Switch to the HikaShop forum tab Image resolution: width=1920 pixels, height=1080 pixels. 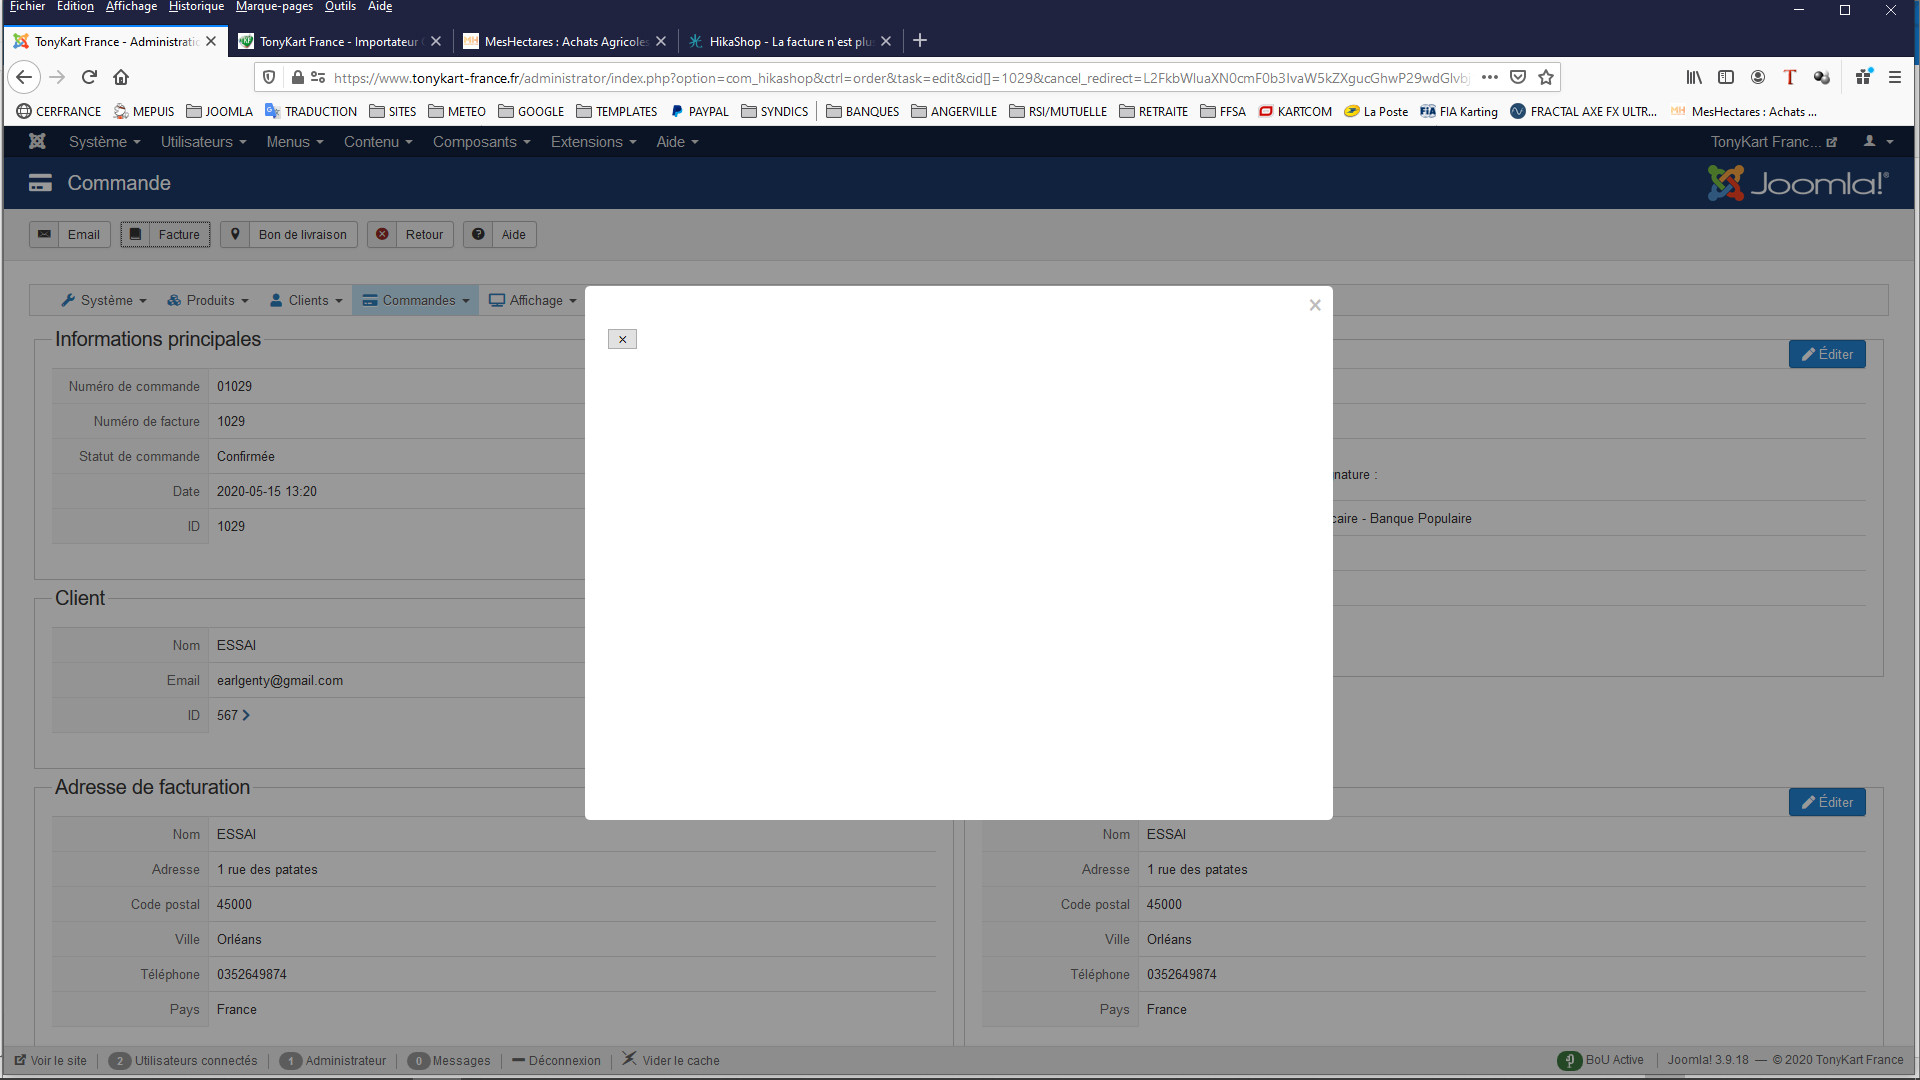point(790,41)
